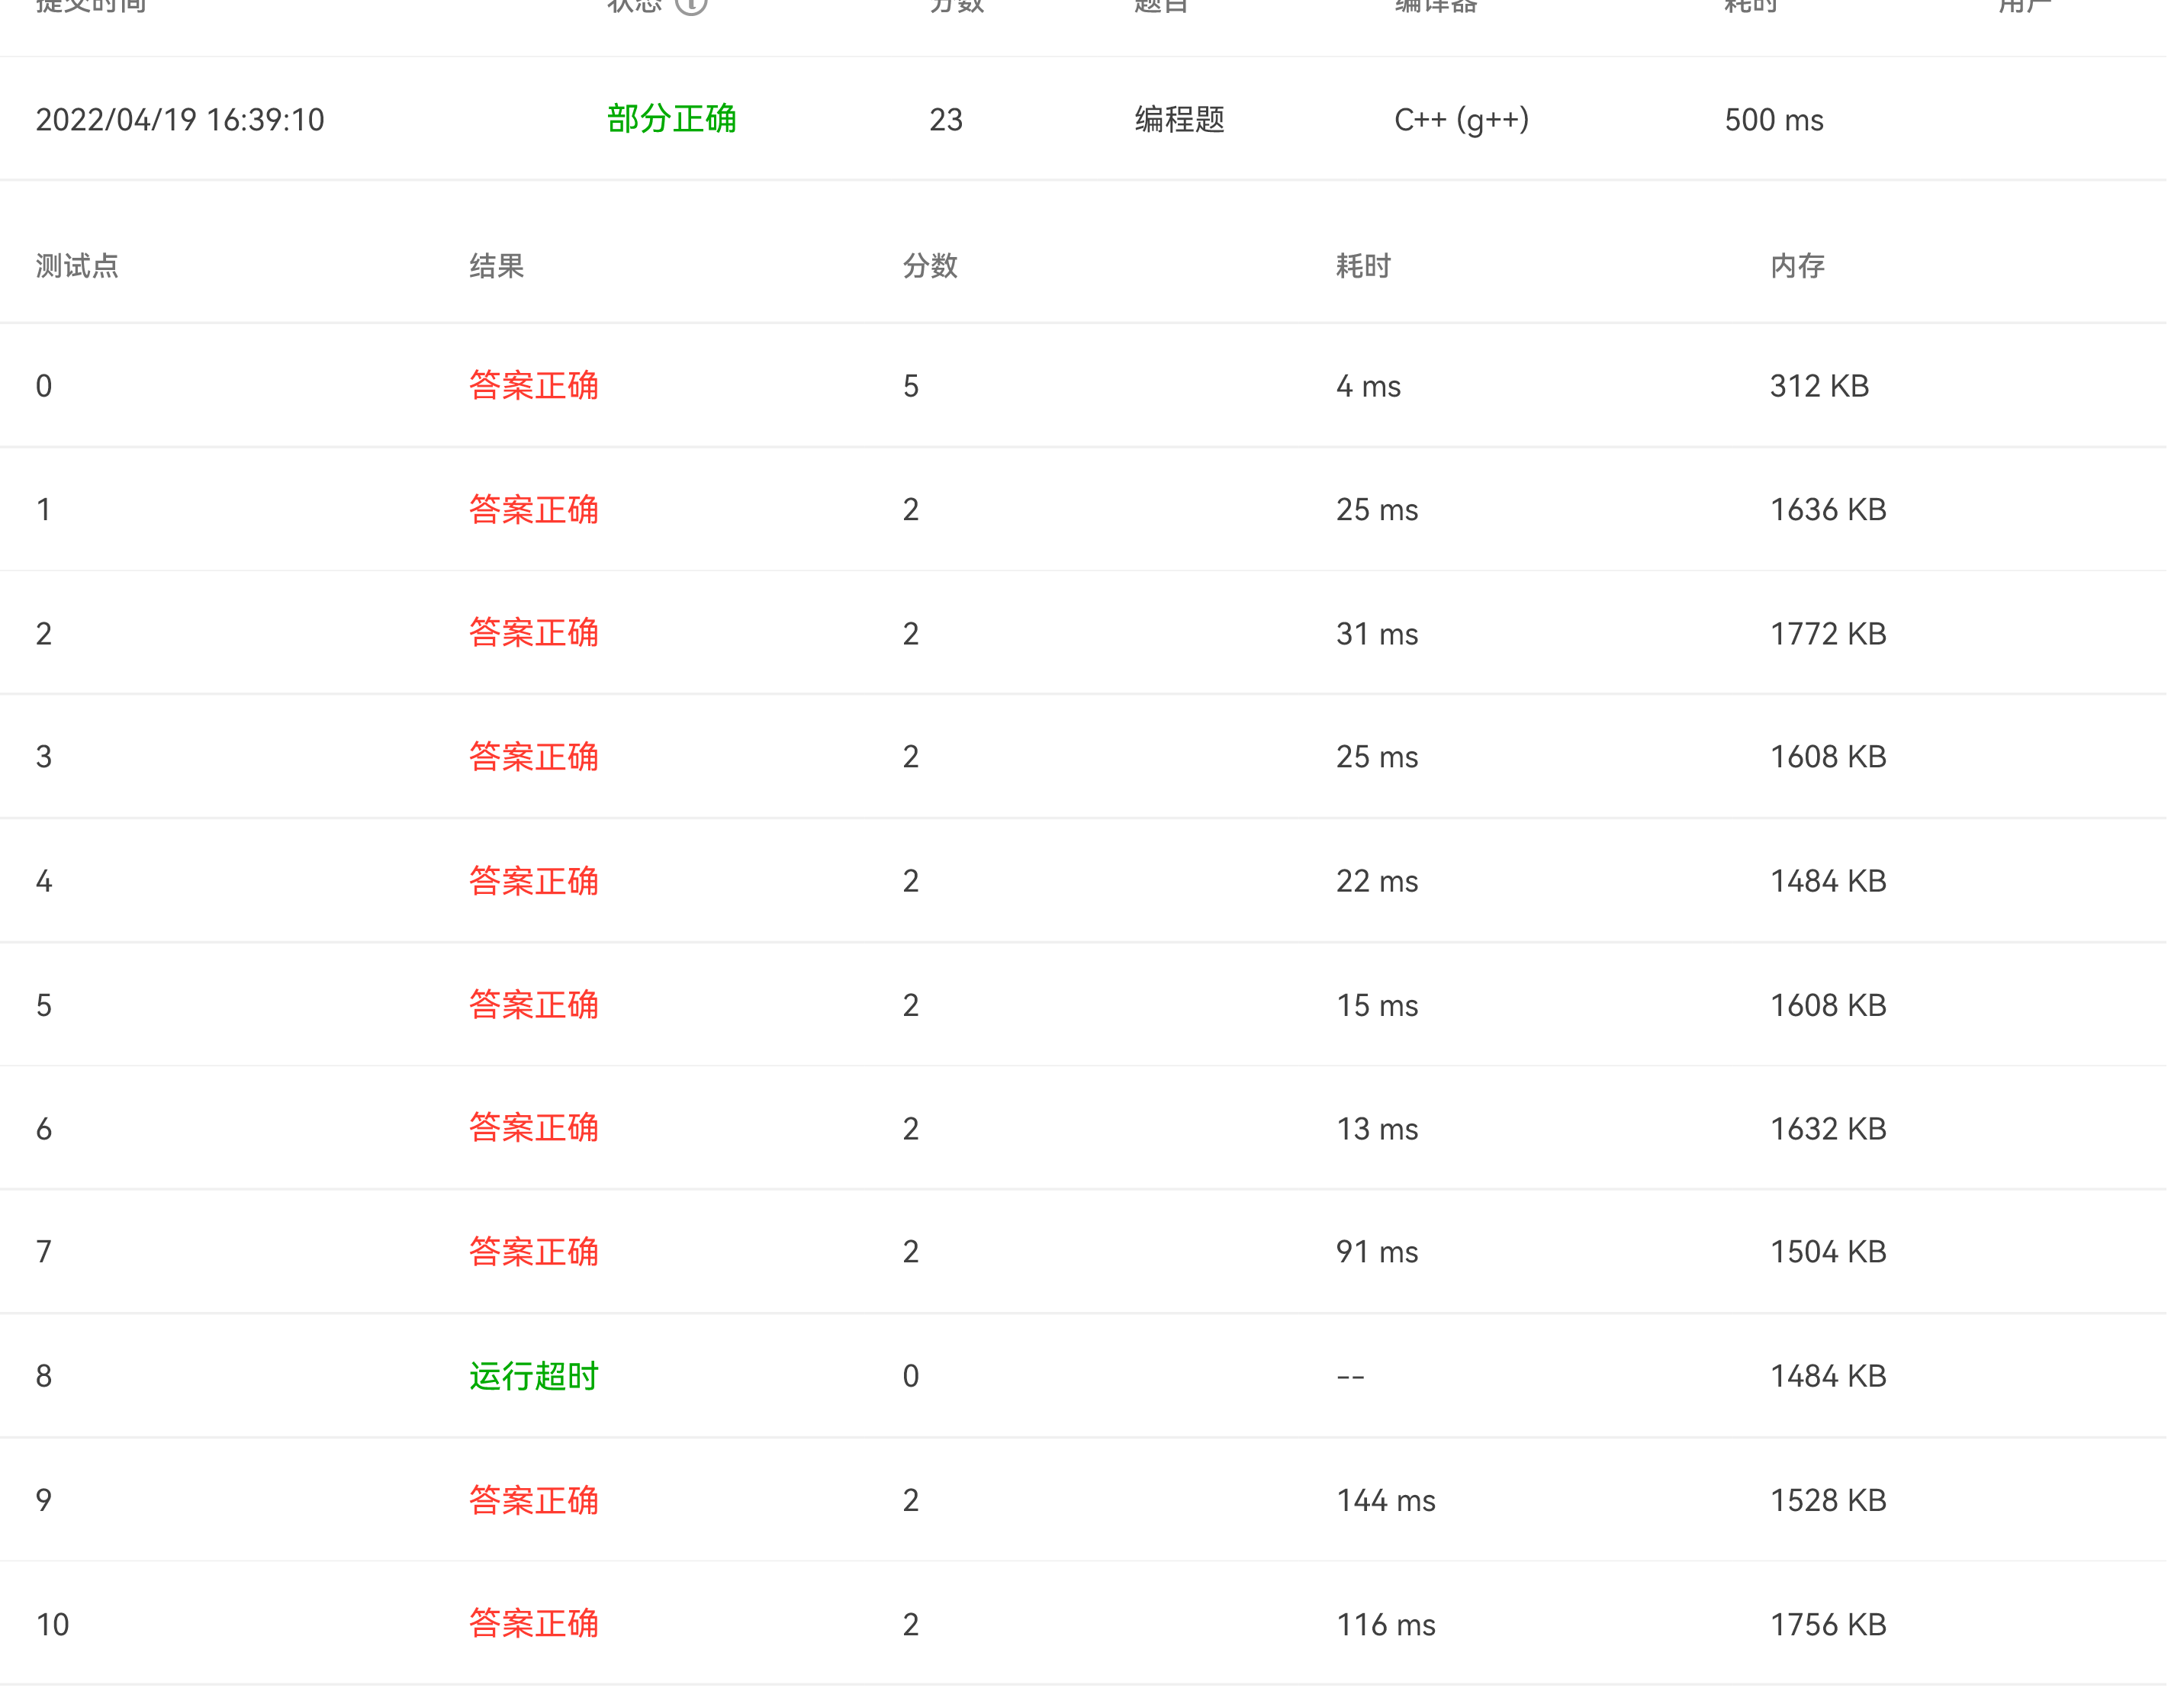Screen dimensions: 2184x1691
Task: Click total score 23 in submission row
Action: pos(945,120)
